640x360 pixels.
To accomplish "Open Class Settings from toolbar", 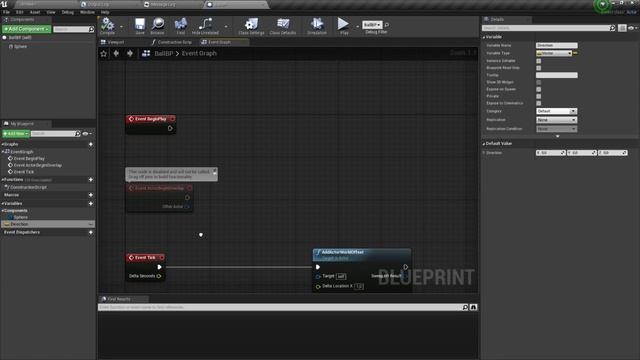I will point(251,25).
